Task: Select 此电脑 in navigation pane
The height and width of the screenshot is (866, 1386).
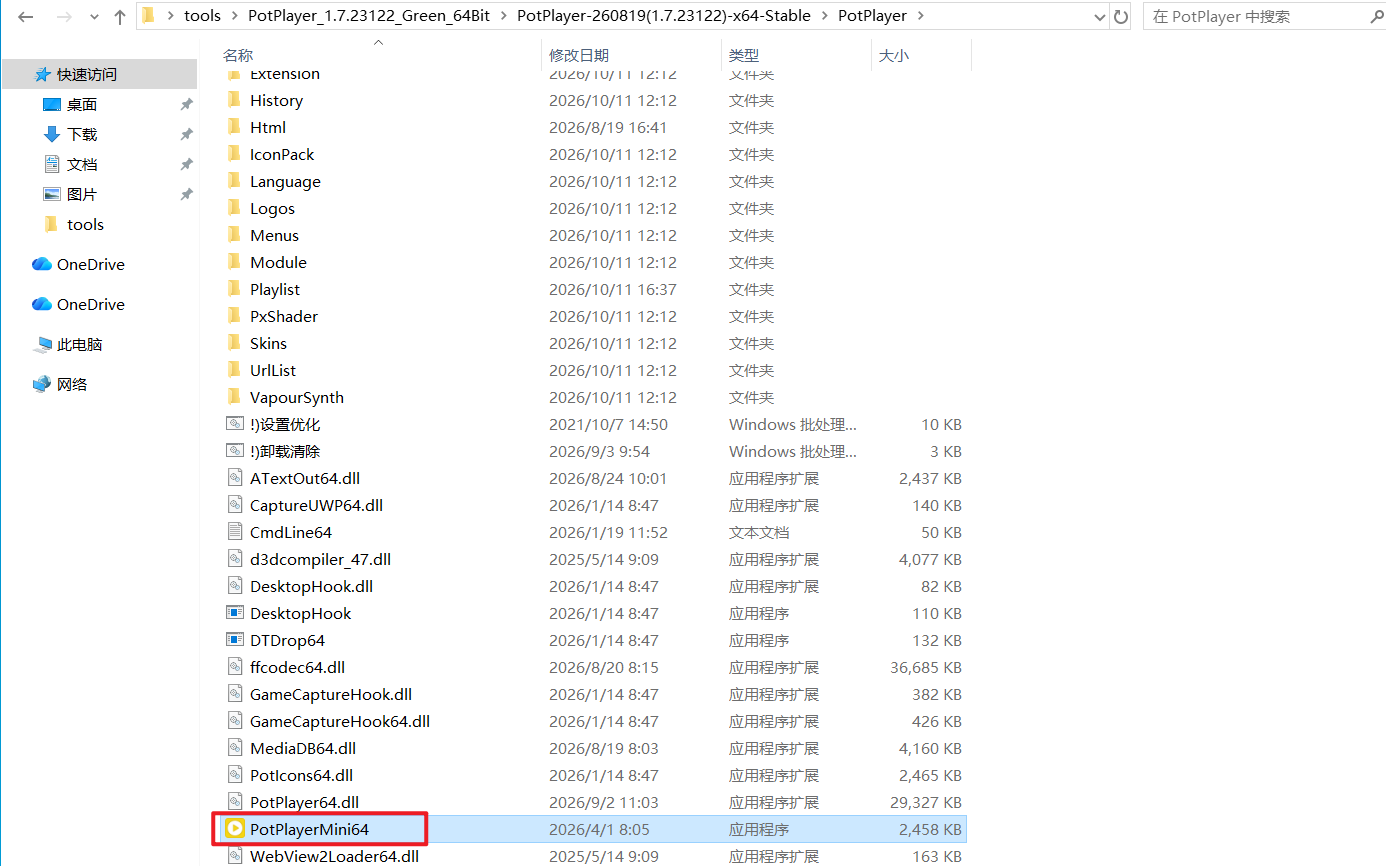Action: point(79,344)
